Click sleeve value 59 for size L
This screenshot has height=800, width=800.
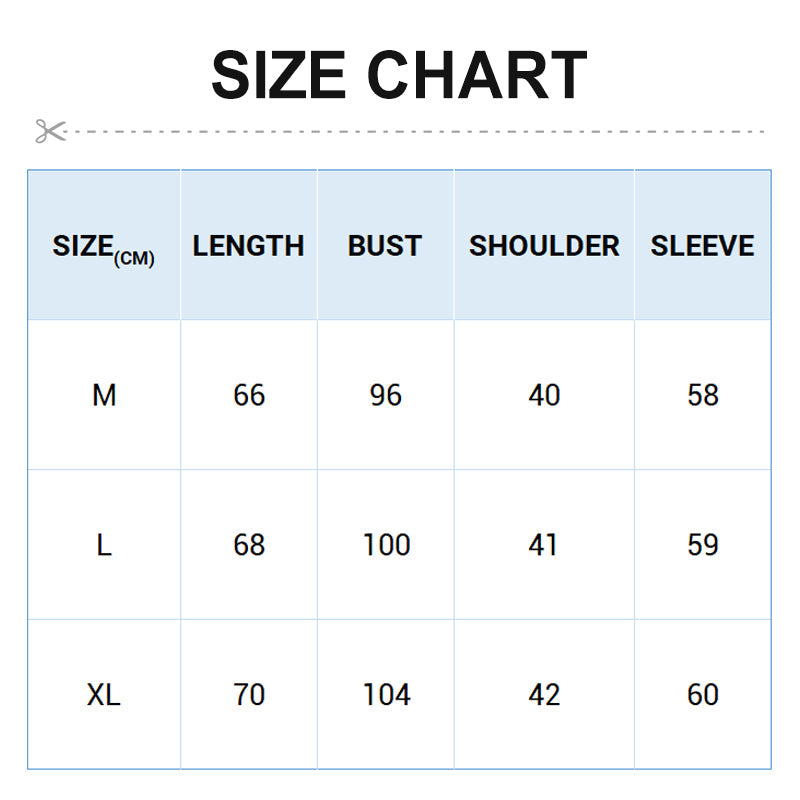(703, 545)
